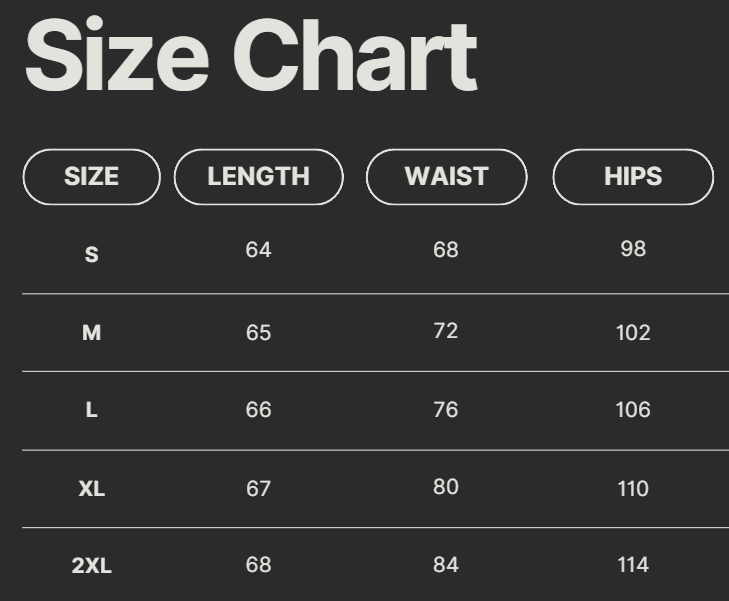Select the LENGTH column header
Screen dimensions: 729x601
click(258, 177)
